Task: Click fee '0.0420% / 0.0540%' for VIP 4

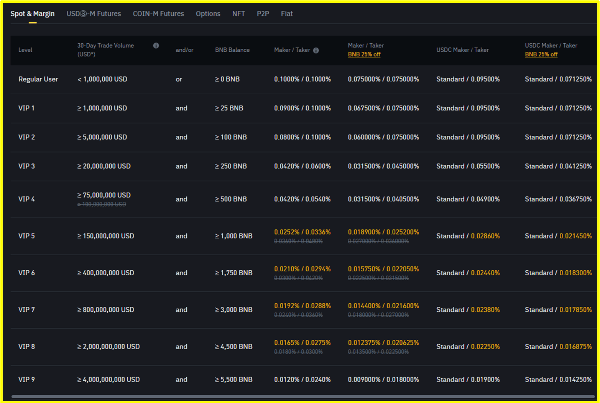Action: tap(302, 199)
